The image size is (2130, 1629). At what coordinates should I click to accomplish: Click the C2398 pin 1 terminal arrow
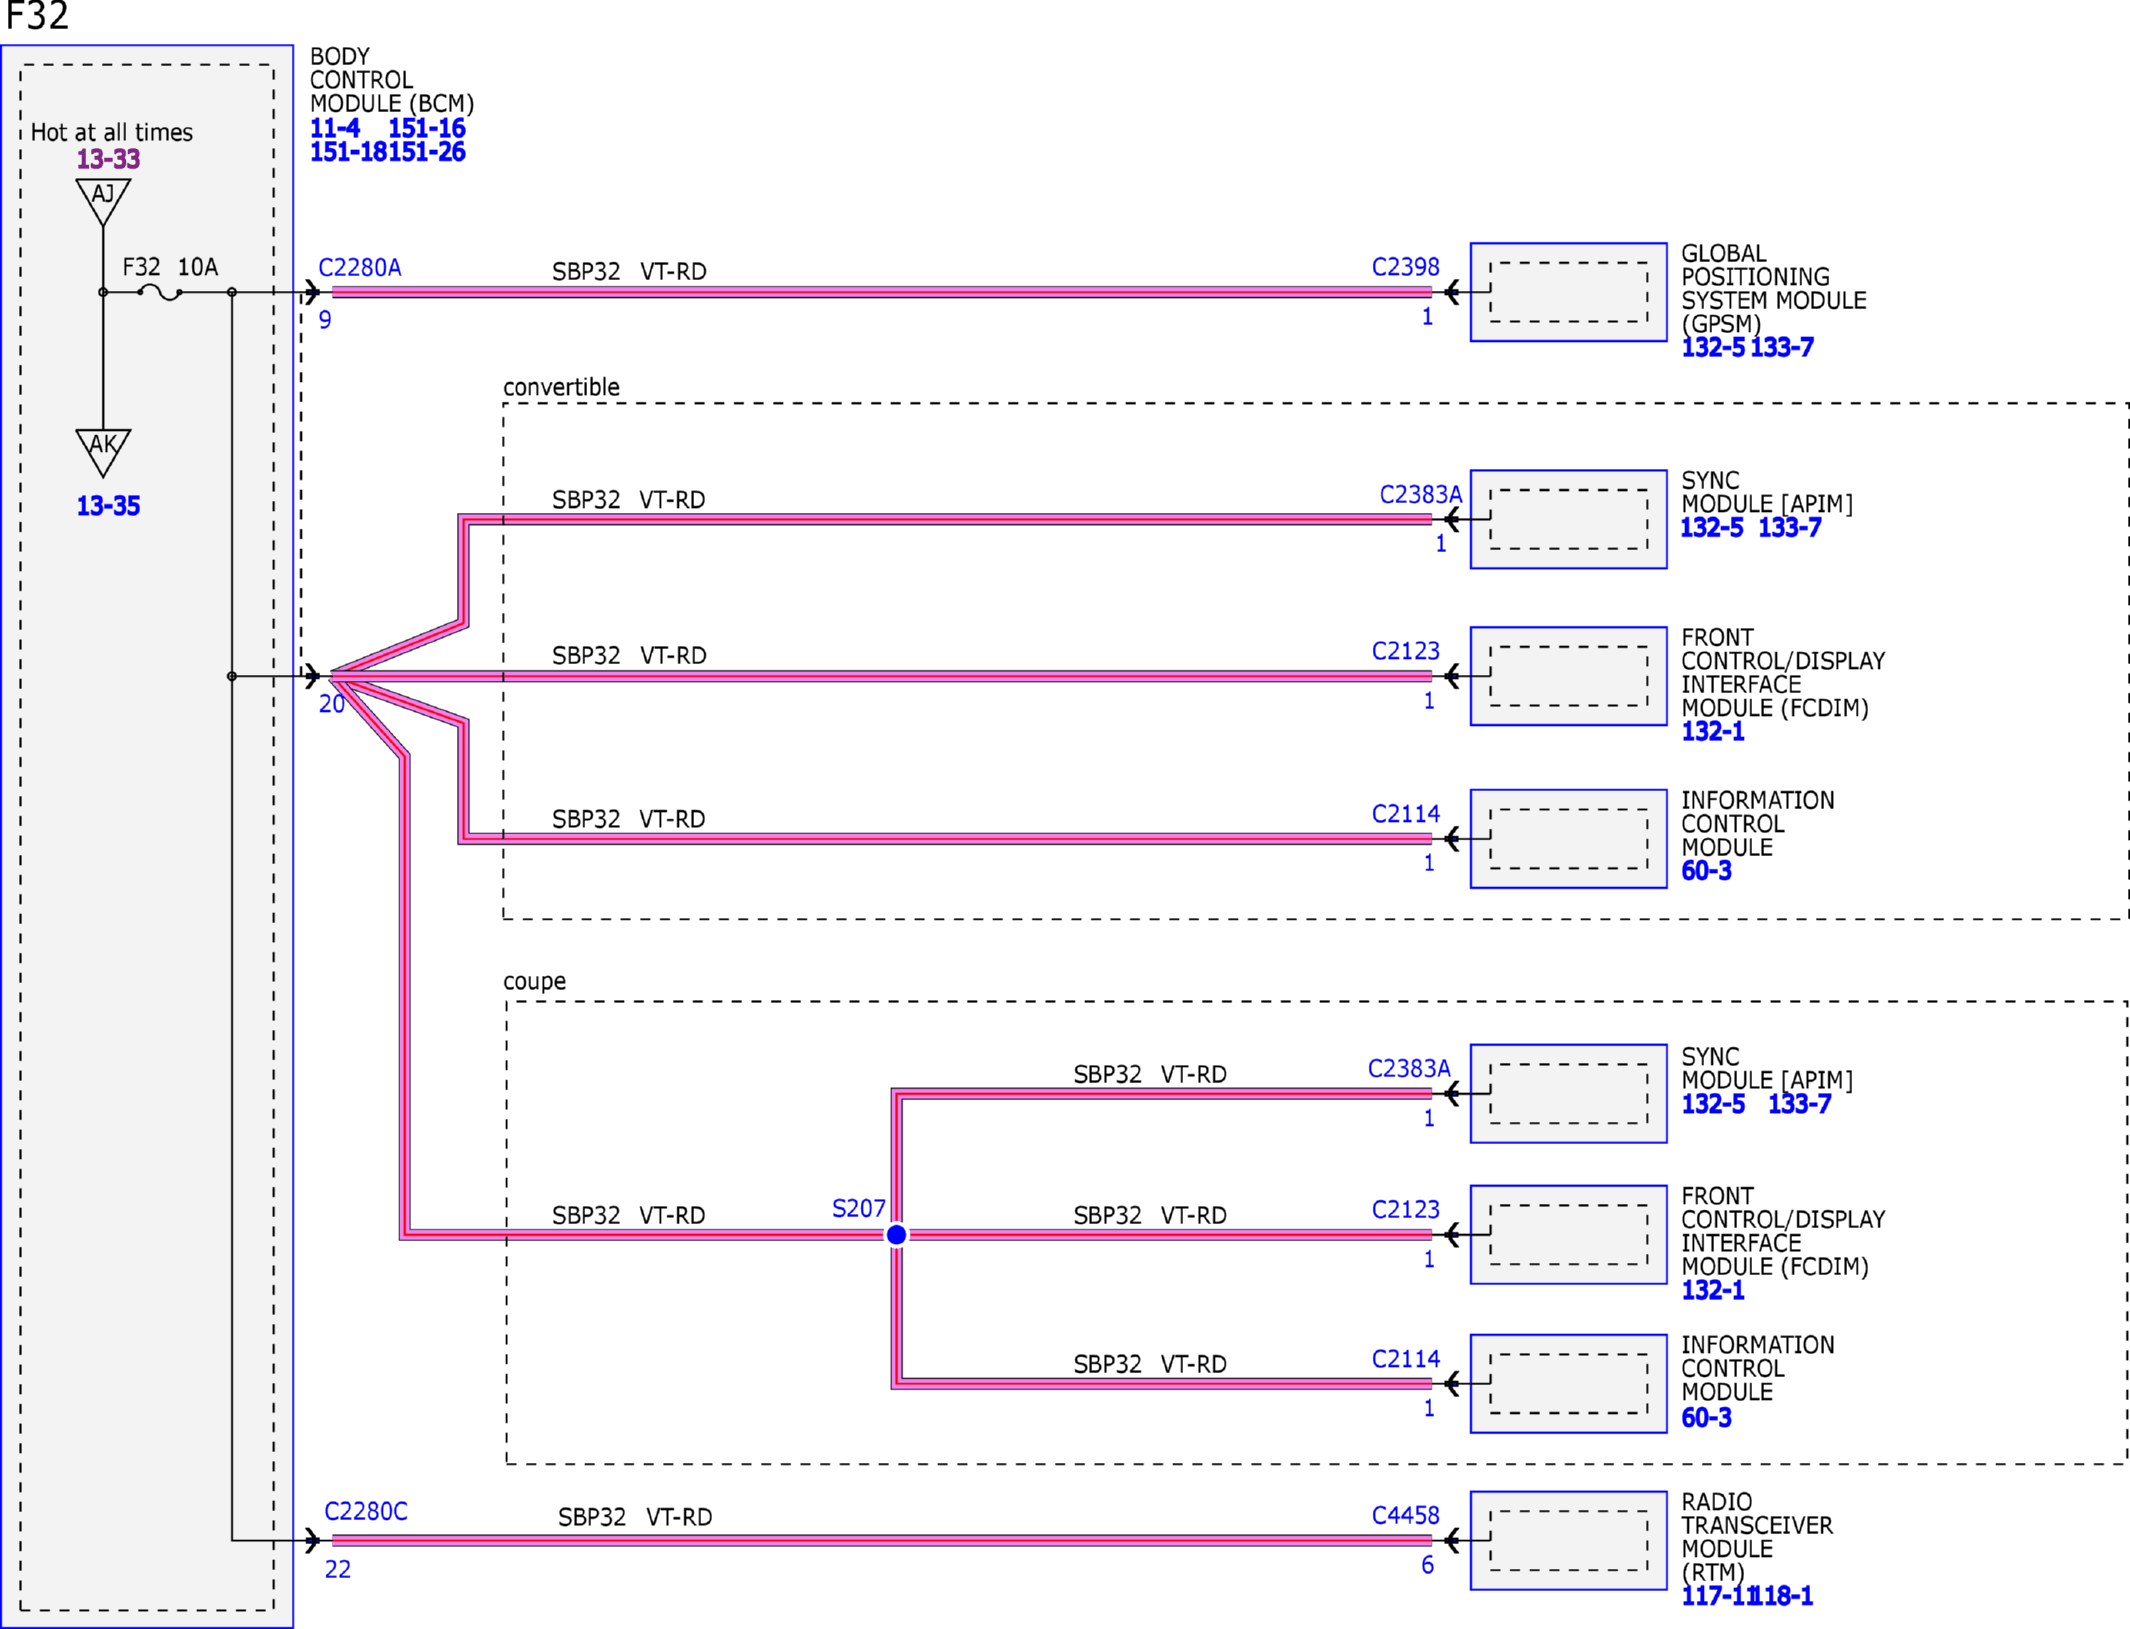coord(1453,292)
